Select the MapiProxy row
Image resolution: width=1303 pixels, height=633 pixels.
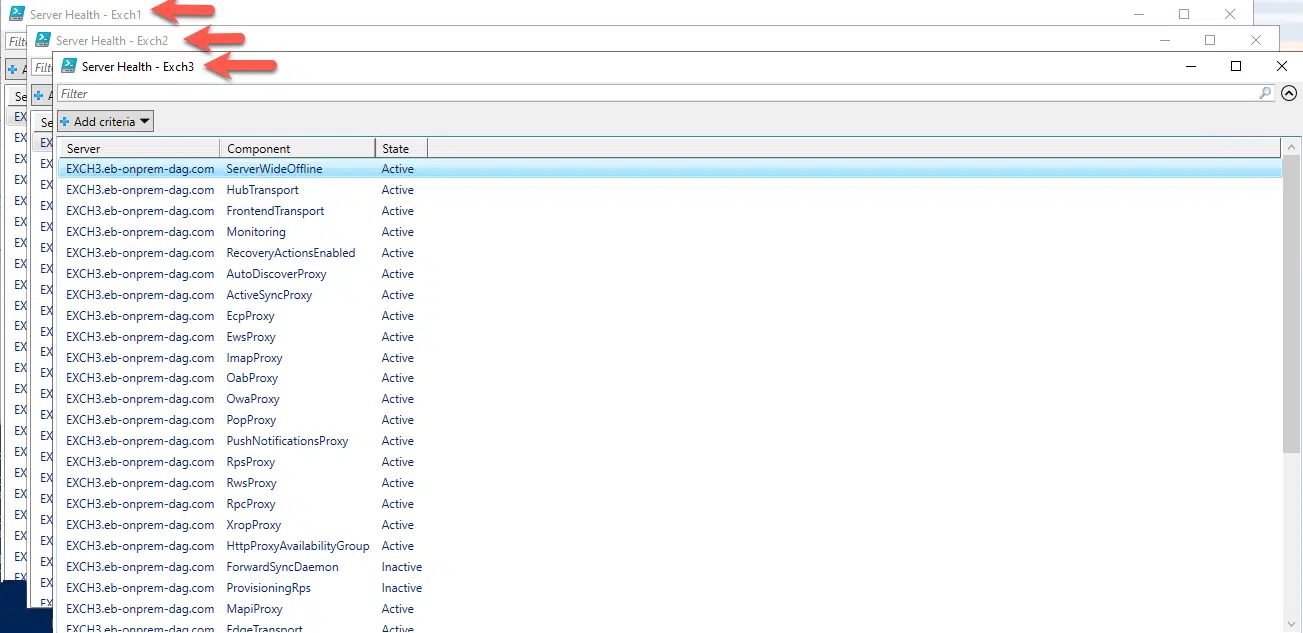pyautogui.click(x=669, y=609)
